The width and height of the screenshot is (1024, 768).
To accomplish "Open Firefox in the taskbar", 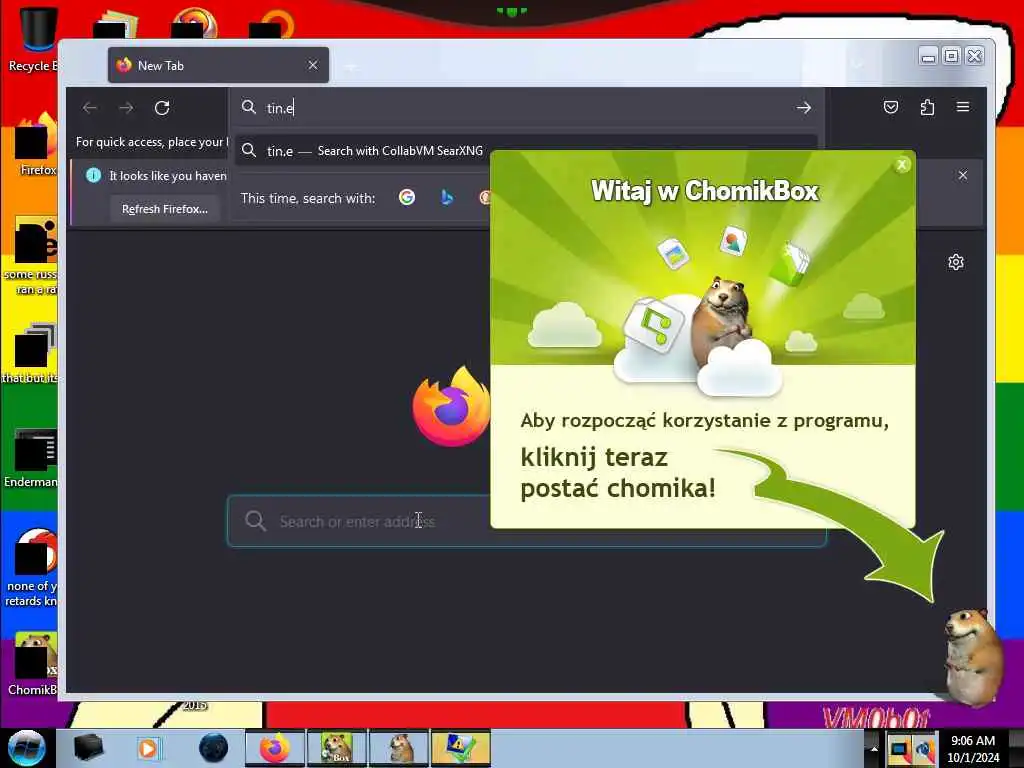I will pyautogui.click(x=275, y=748).
